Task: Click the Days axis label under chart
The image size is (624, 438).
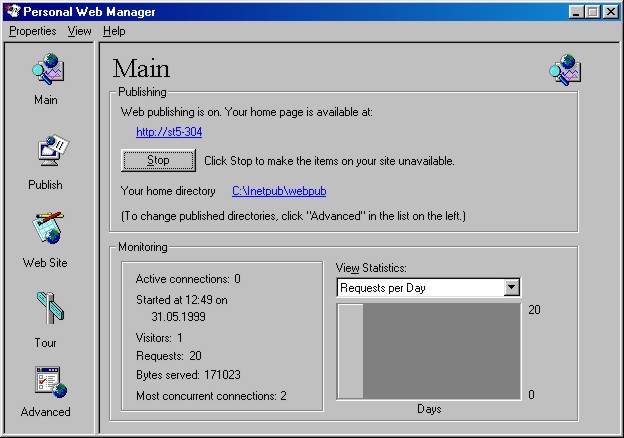Action: 429,409
